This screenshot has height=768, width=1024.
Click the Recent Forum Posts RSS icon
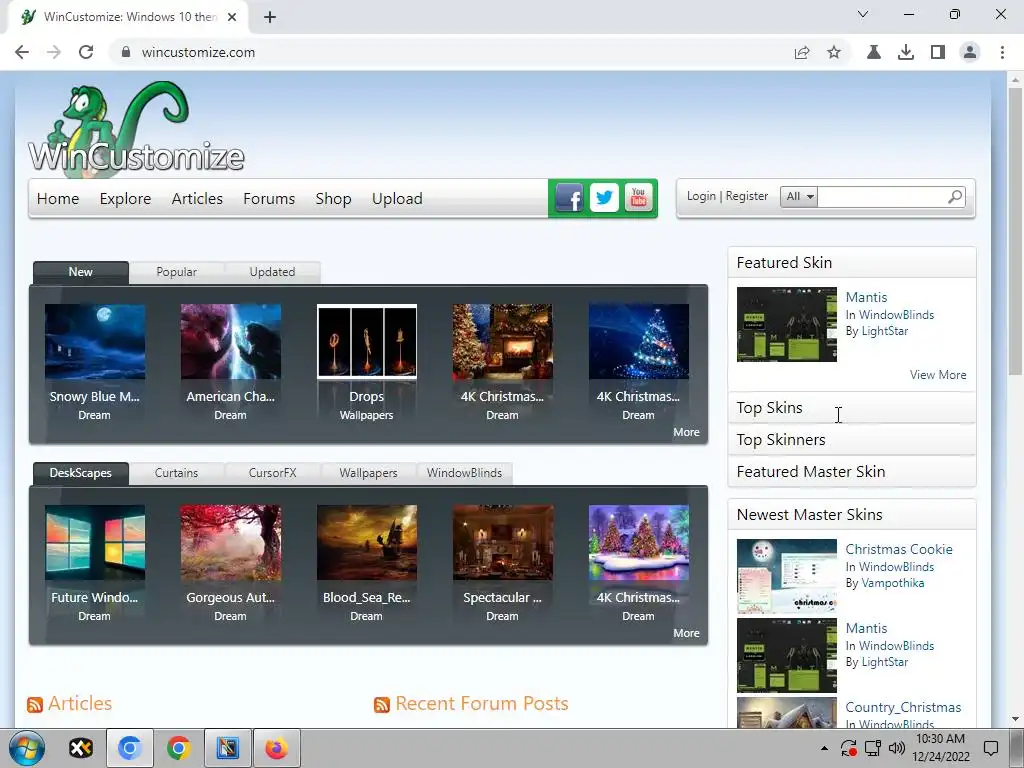coord(382,705)
